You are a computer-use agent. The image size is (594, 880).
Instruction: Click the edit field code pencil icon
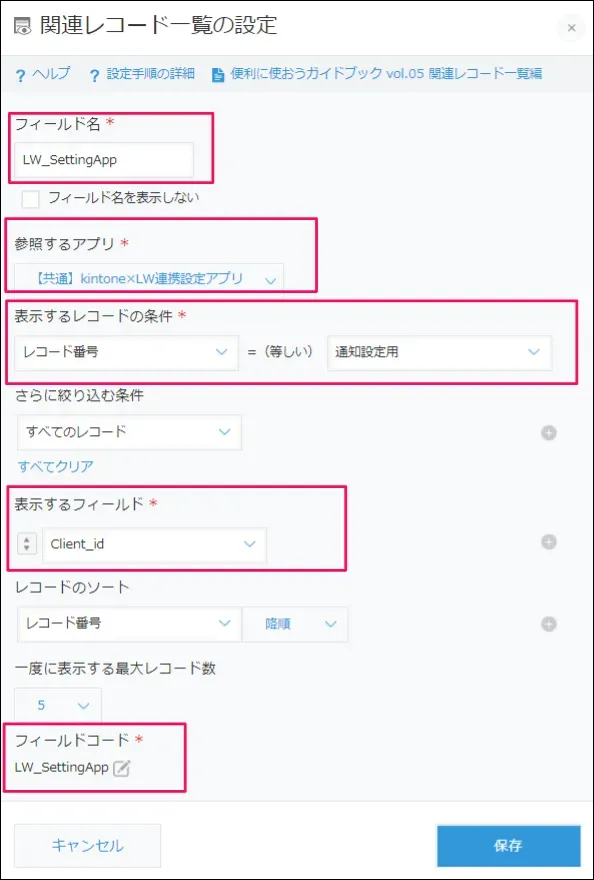121,768
